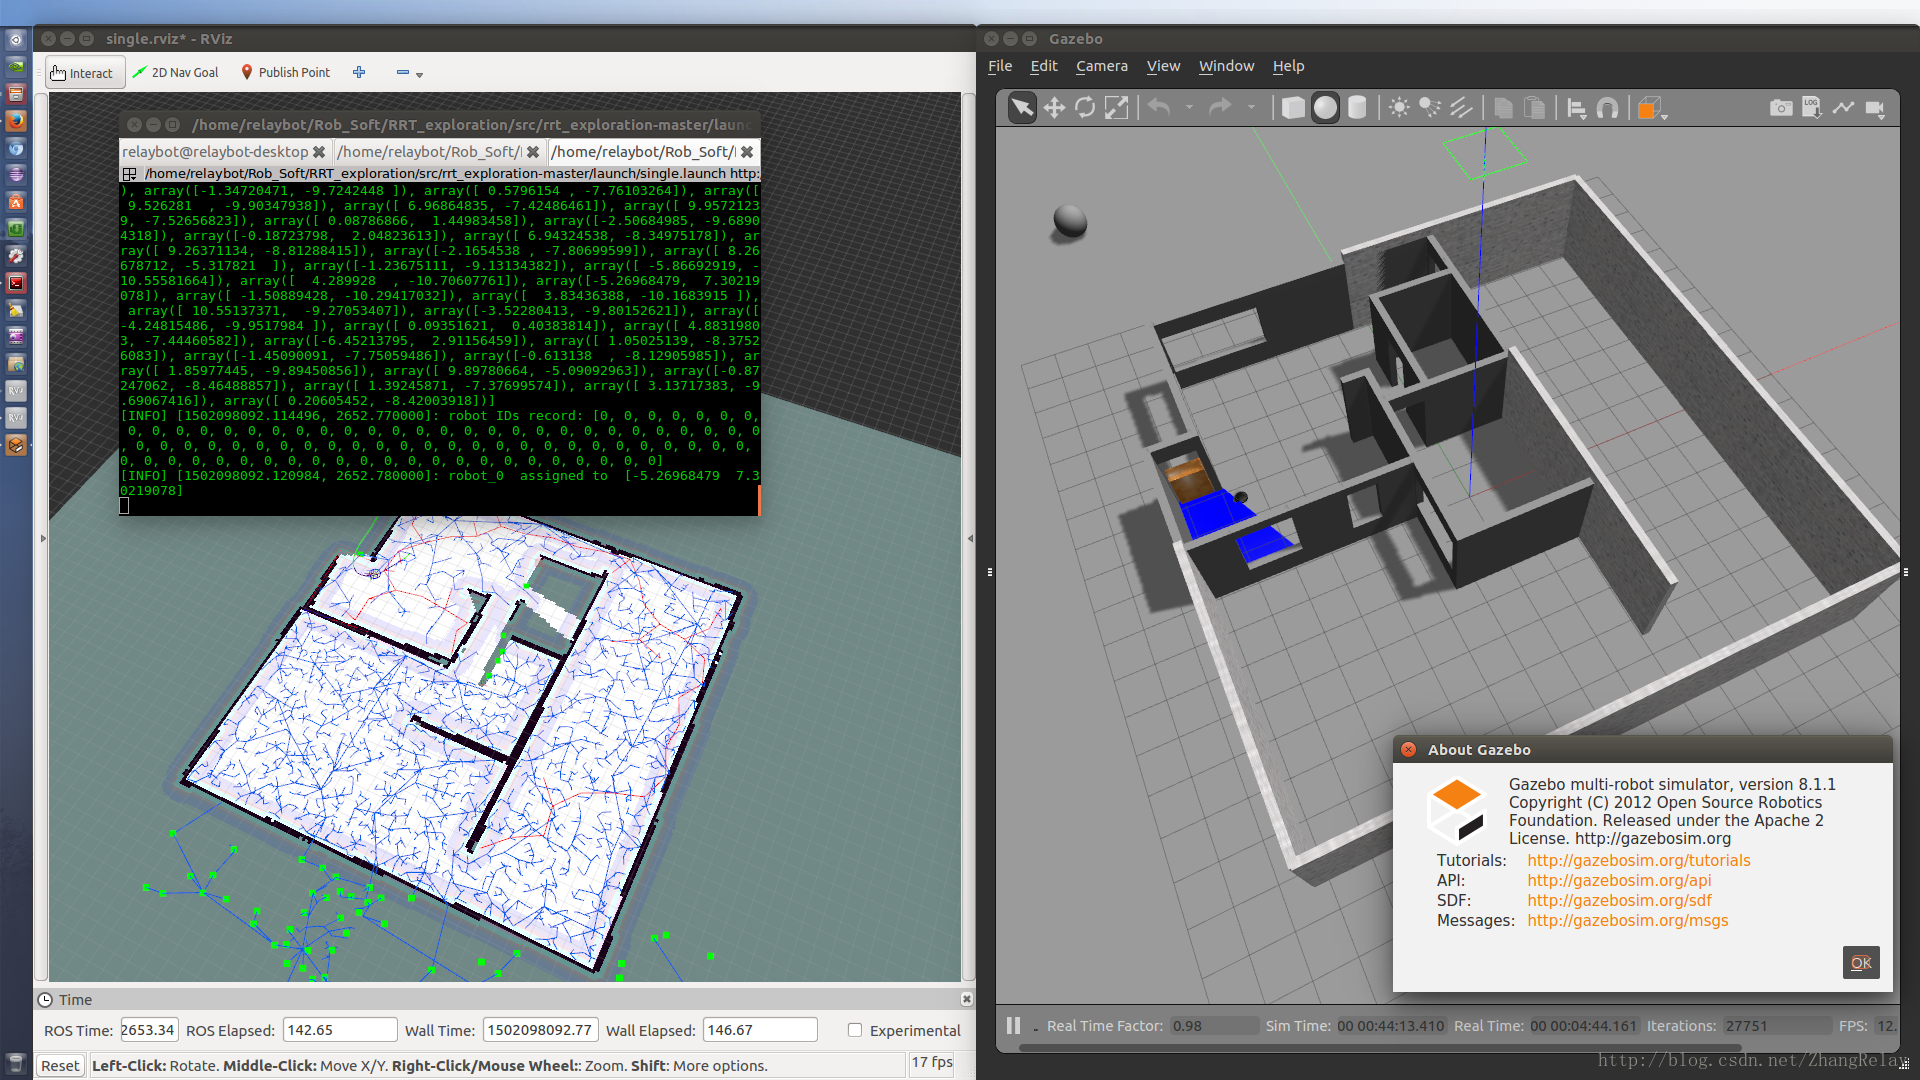Image resolution: width=1920 pixels, height=1080 pixels.
Task: Open the Gazebo Edit menu
Action: click(x=1044, y=66)
